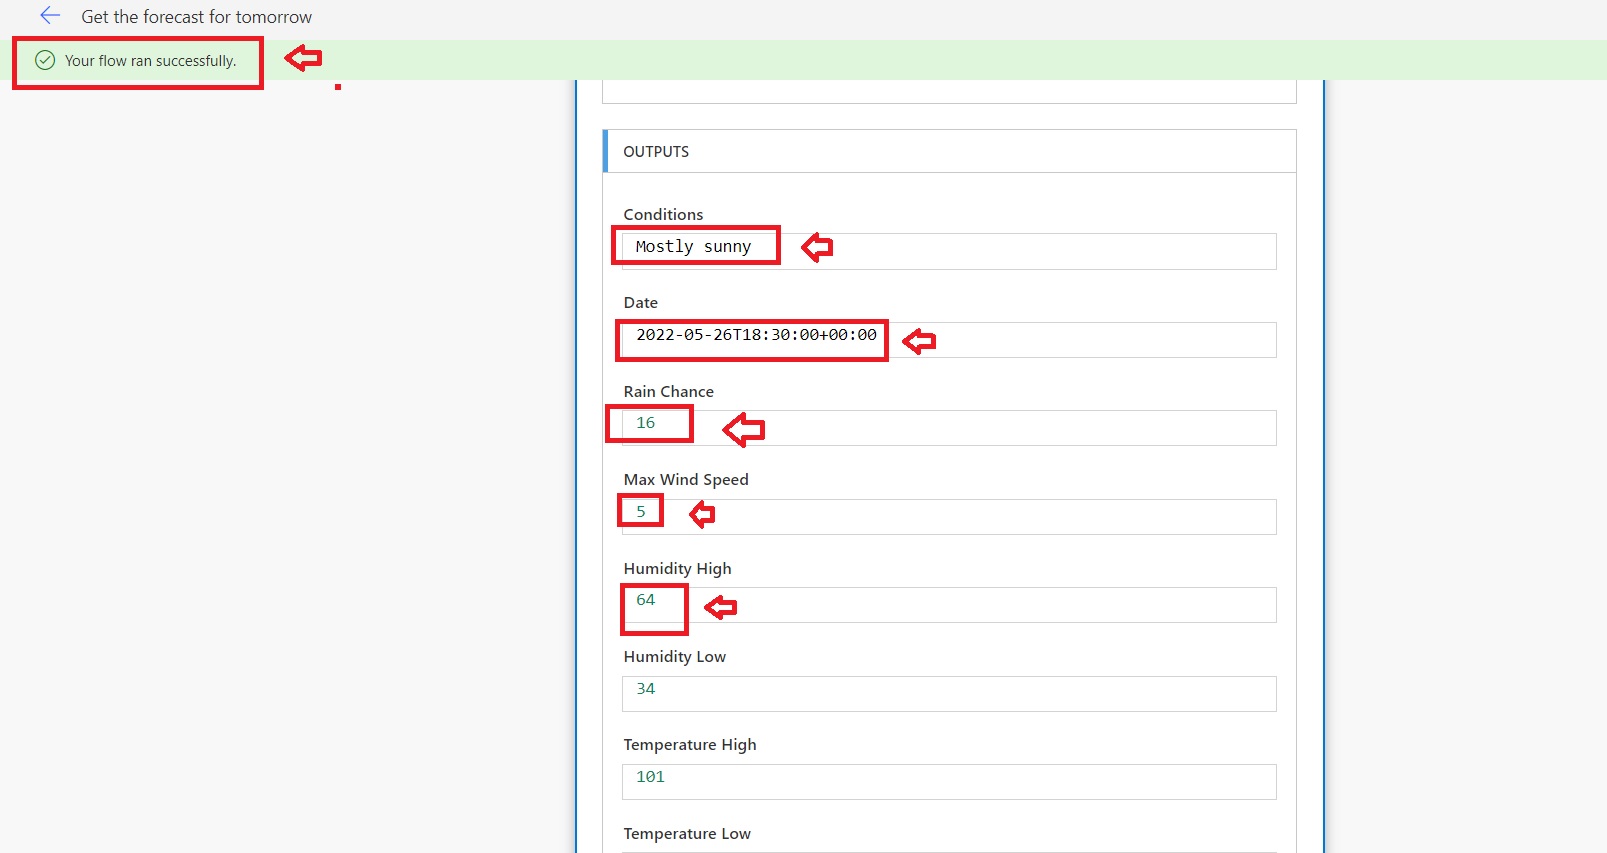Select the Rain Chance value 16

point(646,423)
